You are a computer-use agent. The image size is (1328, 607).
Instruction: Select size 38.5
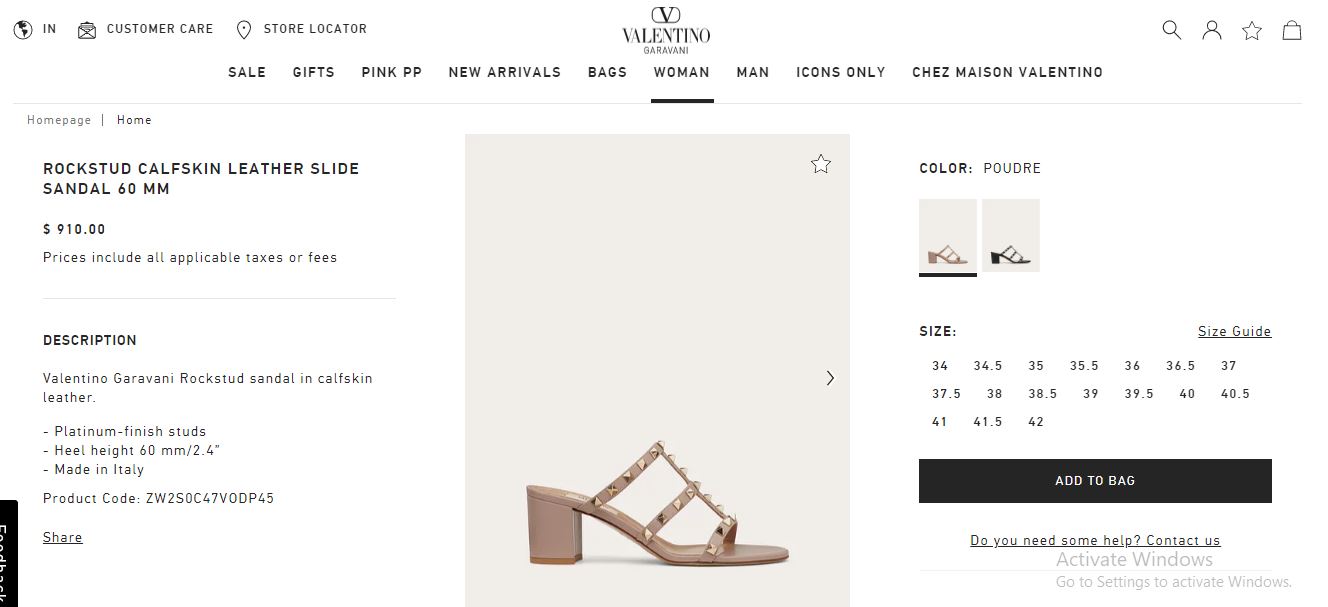tap(1042, 394)
